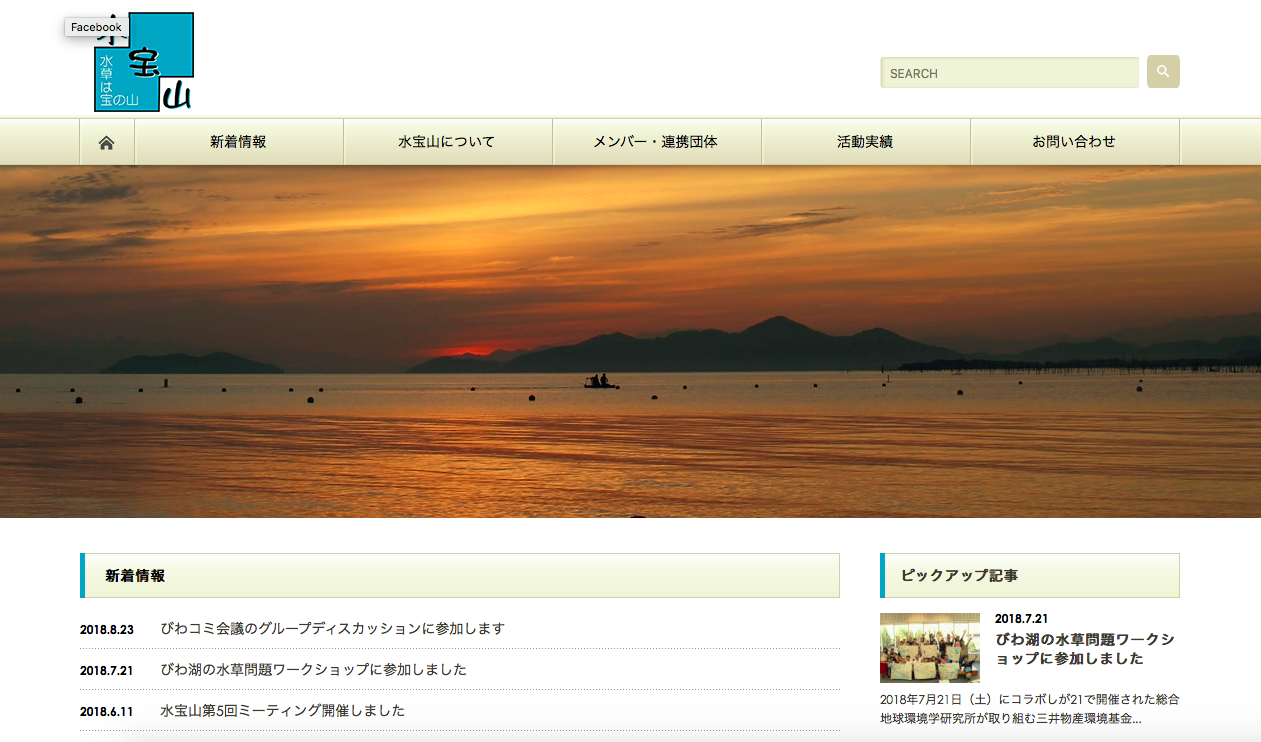Click the date above the pickup article title

pos(1021,619)
